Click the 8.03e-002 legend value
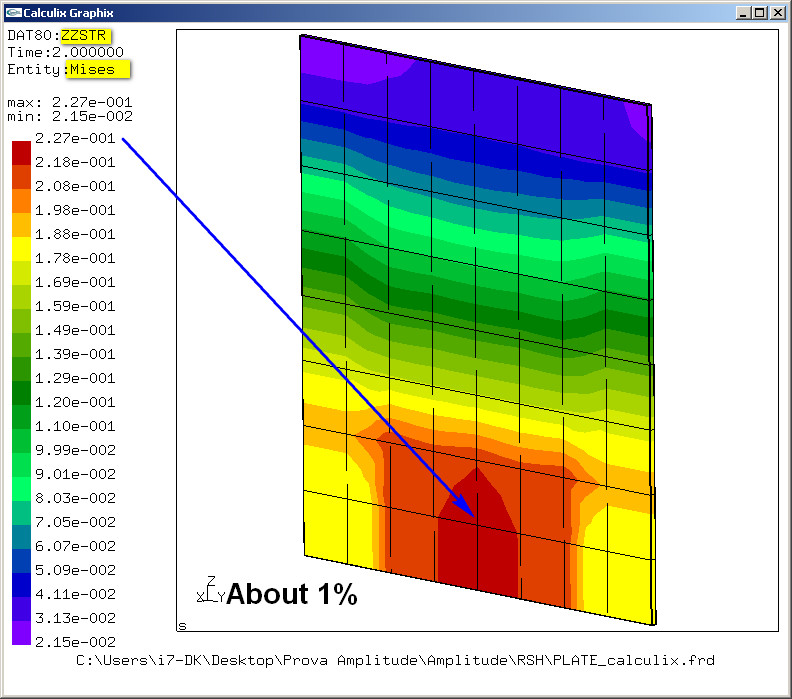 [75, 498]
